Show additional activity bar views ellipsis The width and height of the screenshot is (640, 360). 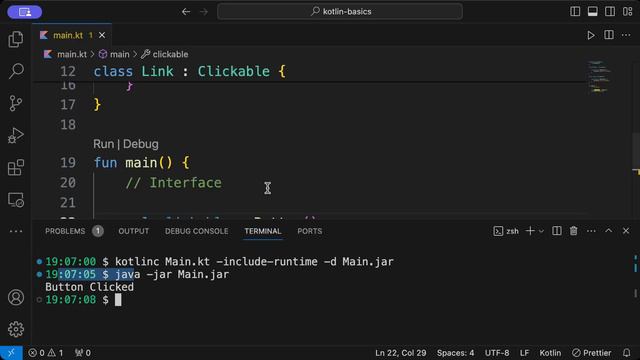(16, 231)
